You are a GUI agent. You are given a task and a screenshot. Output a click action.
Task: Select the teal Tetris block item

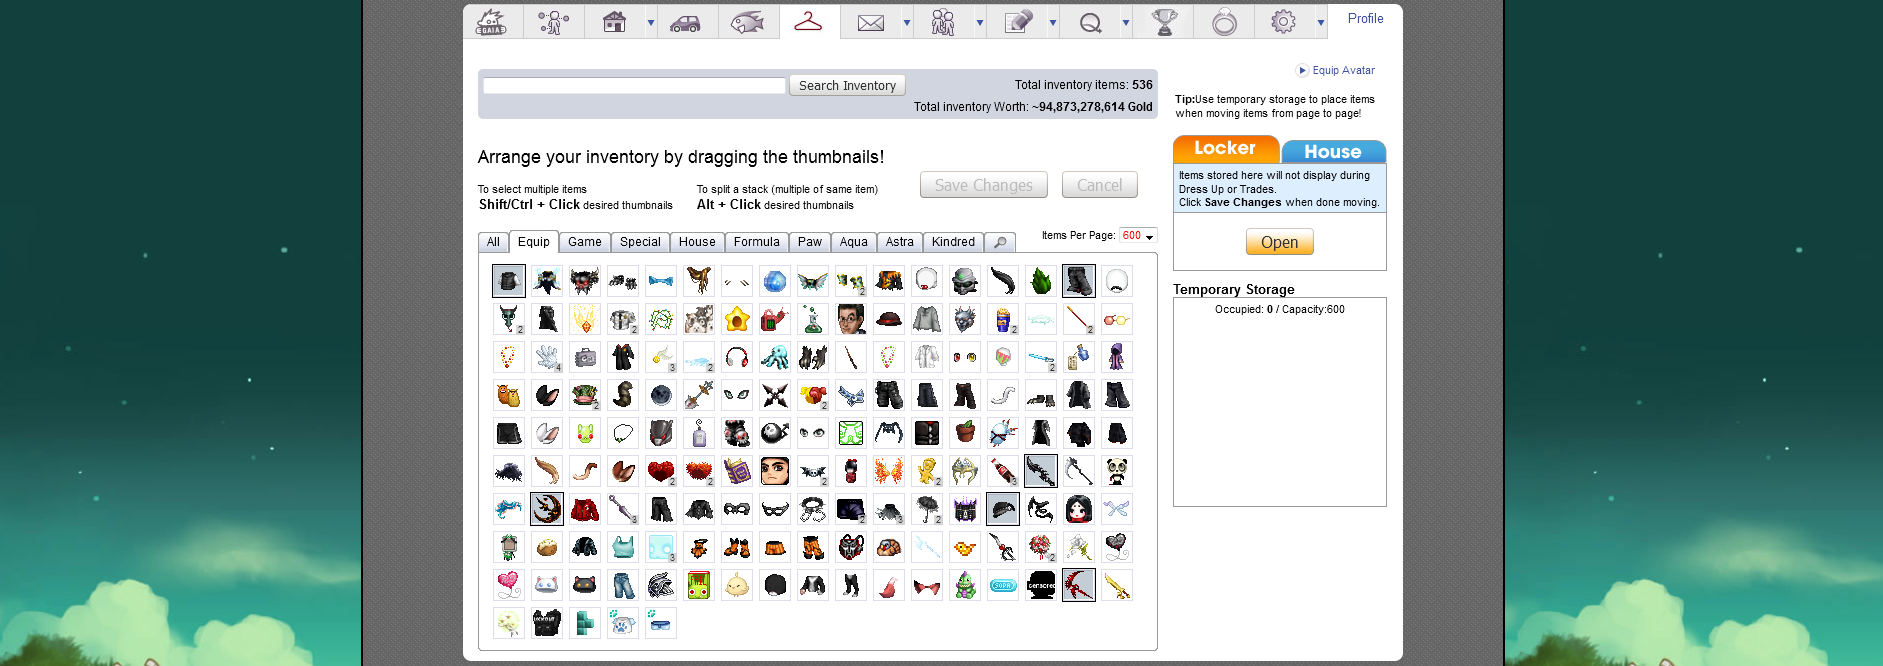[x=585, y=623]
